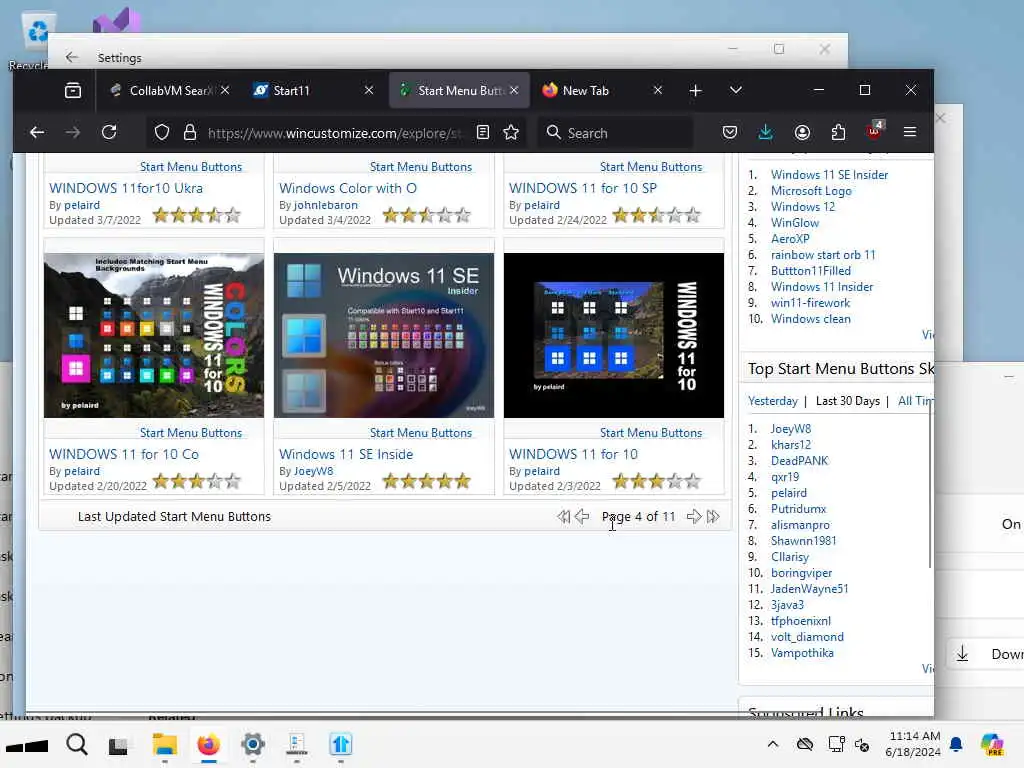Open skinner Putridumx profile
This screenshot has height=768, width=1024.
[798, 509]
